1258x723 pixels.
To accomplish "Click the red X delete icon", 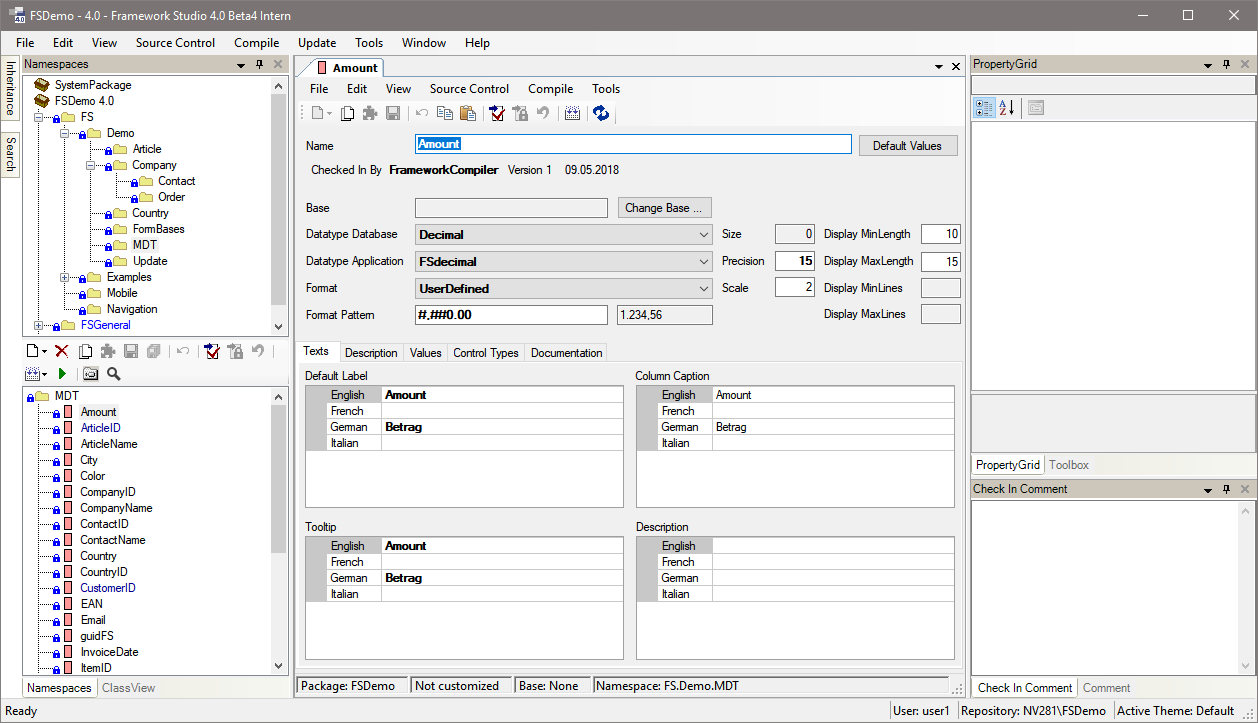I will coord(62,351).
